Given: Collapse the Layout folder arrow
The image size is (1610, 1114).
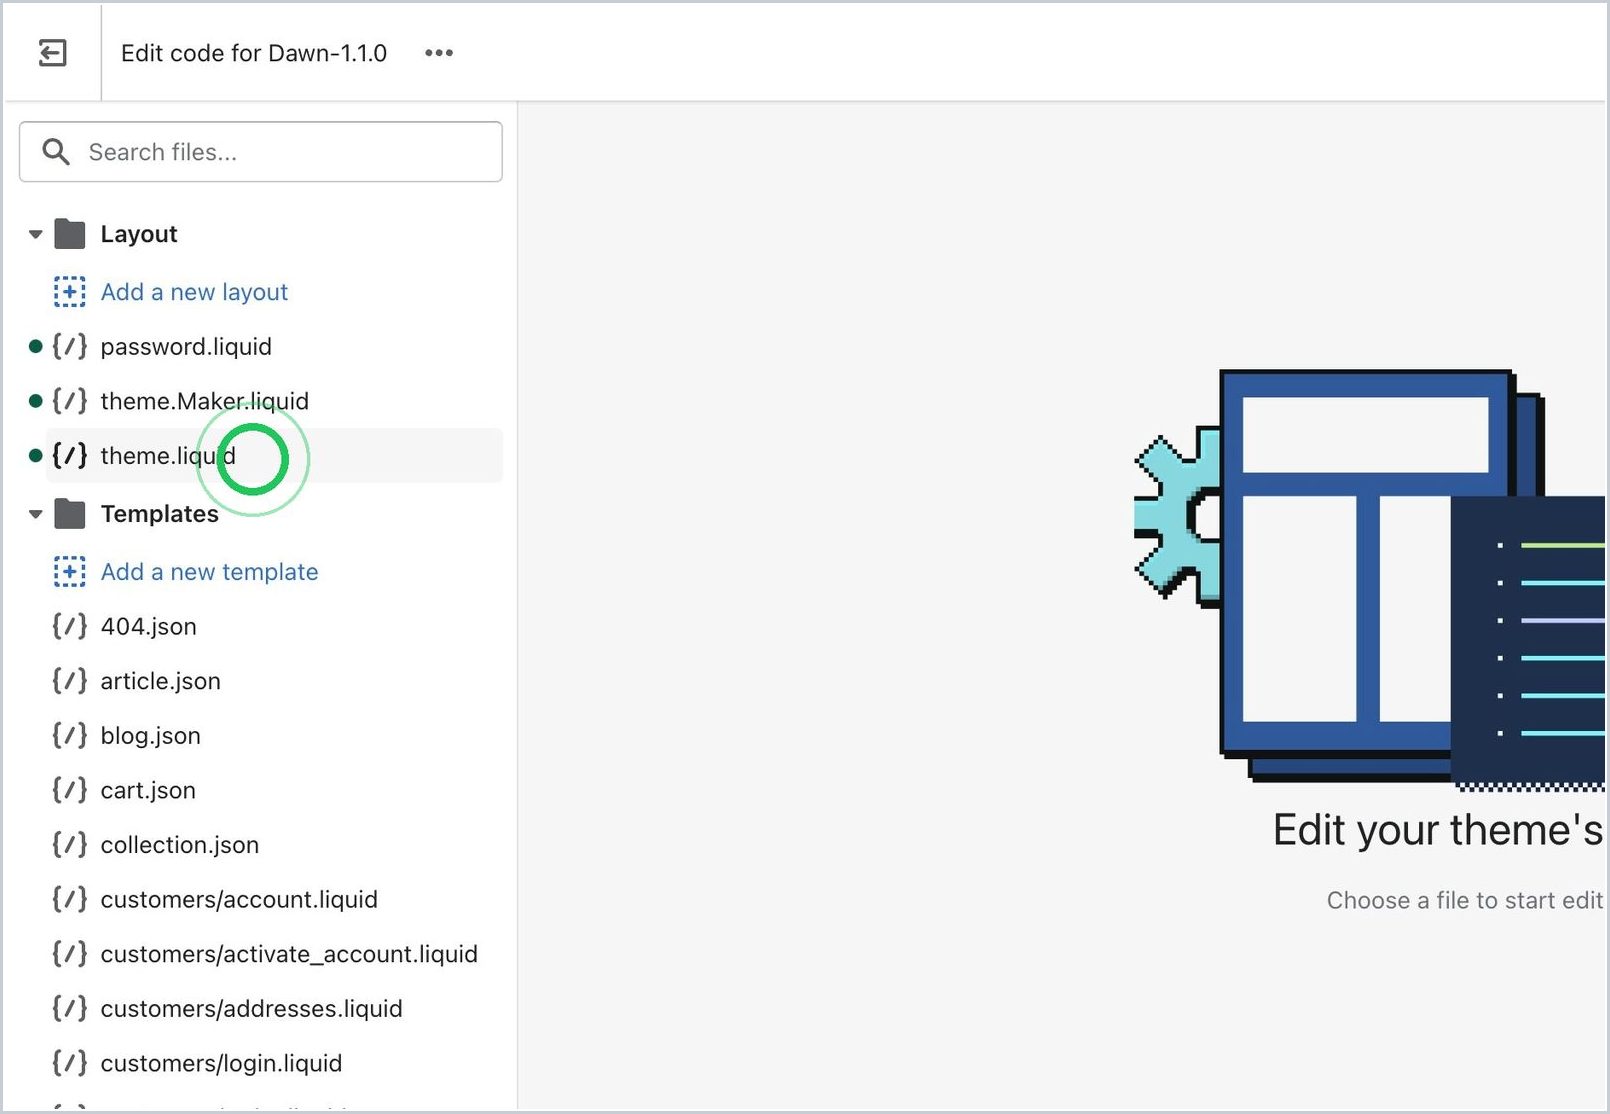Looking at the screenshot, I should (35, 234).
